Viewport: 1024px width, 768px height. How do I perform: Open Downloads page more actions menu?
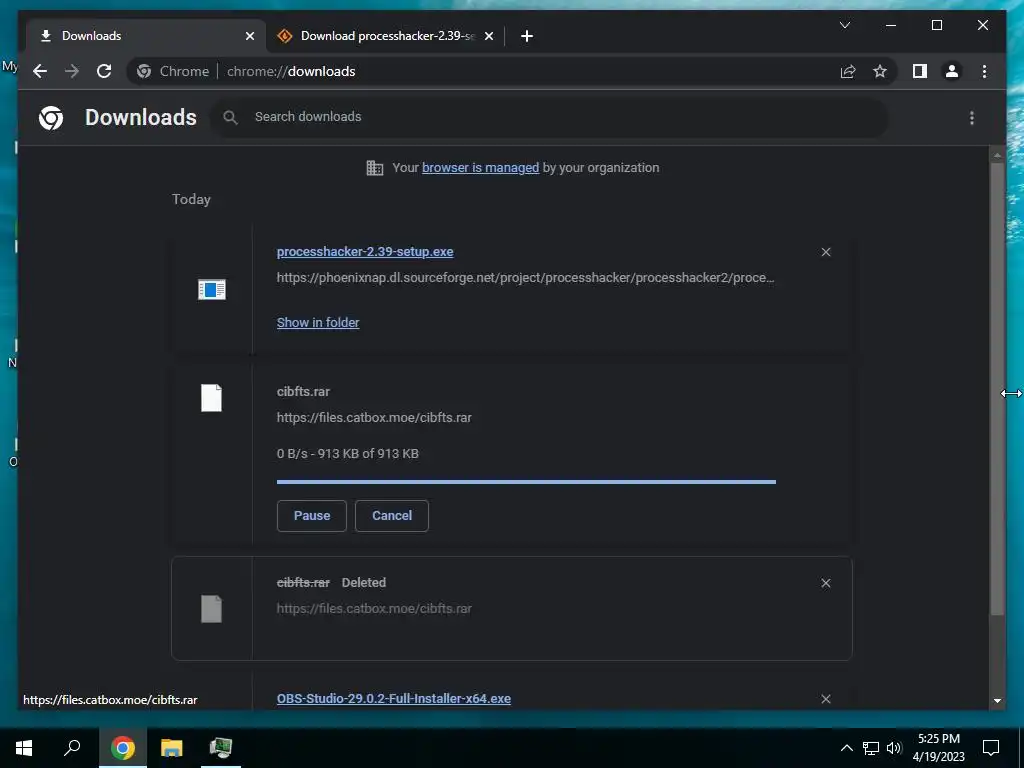click(x=972, y=118)
